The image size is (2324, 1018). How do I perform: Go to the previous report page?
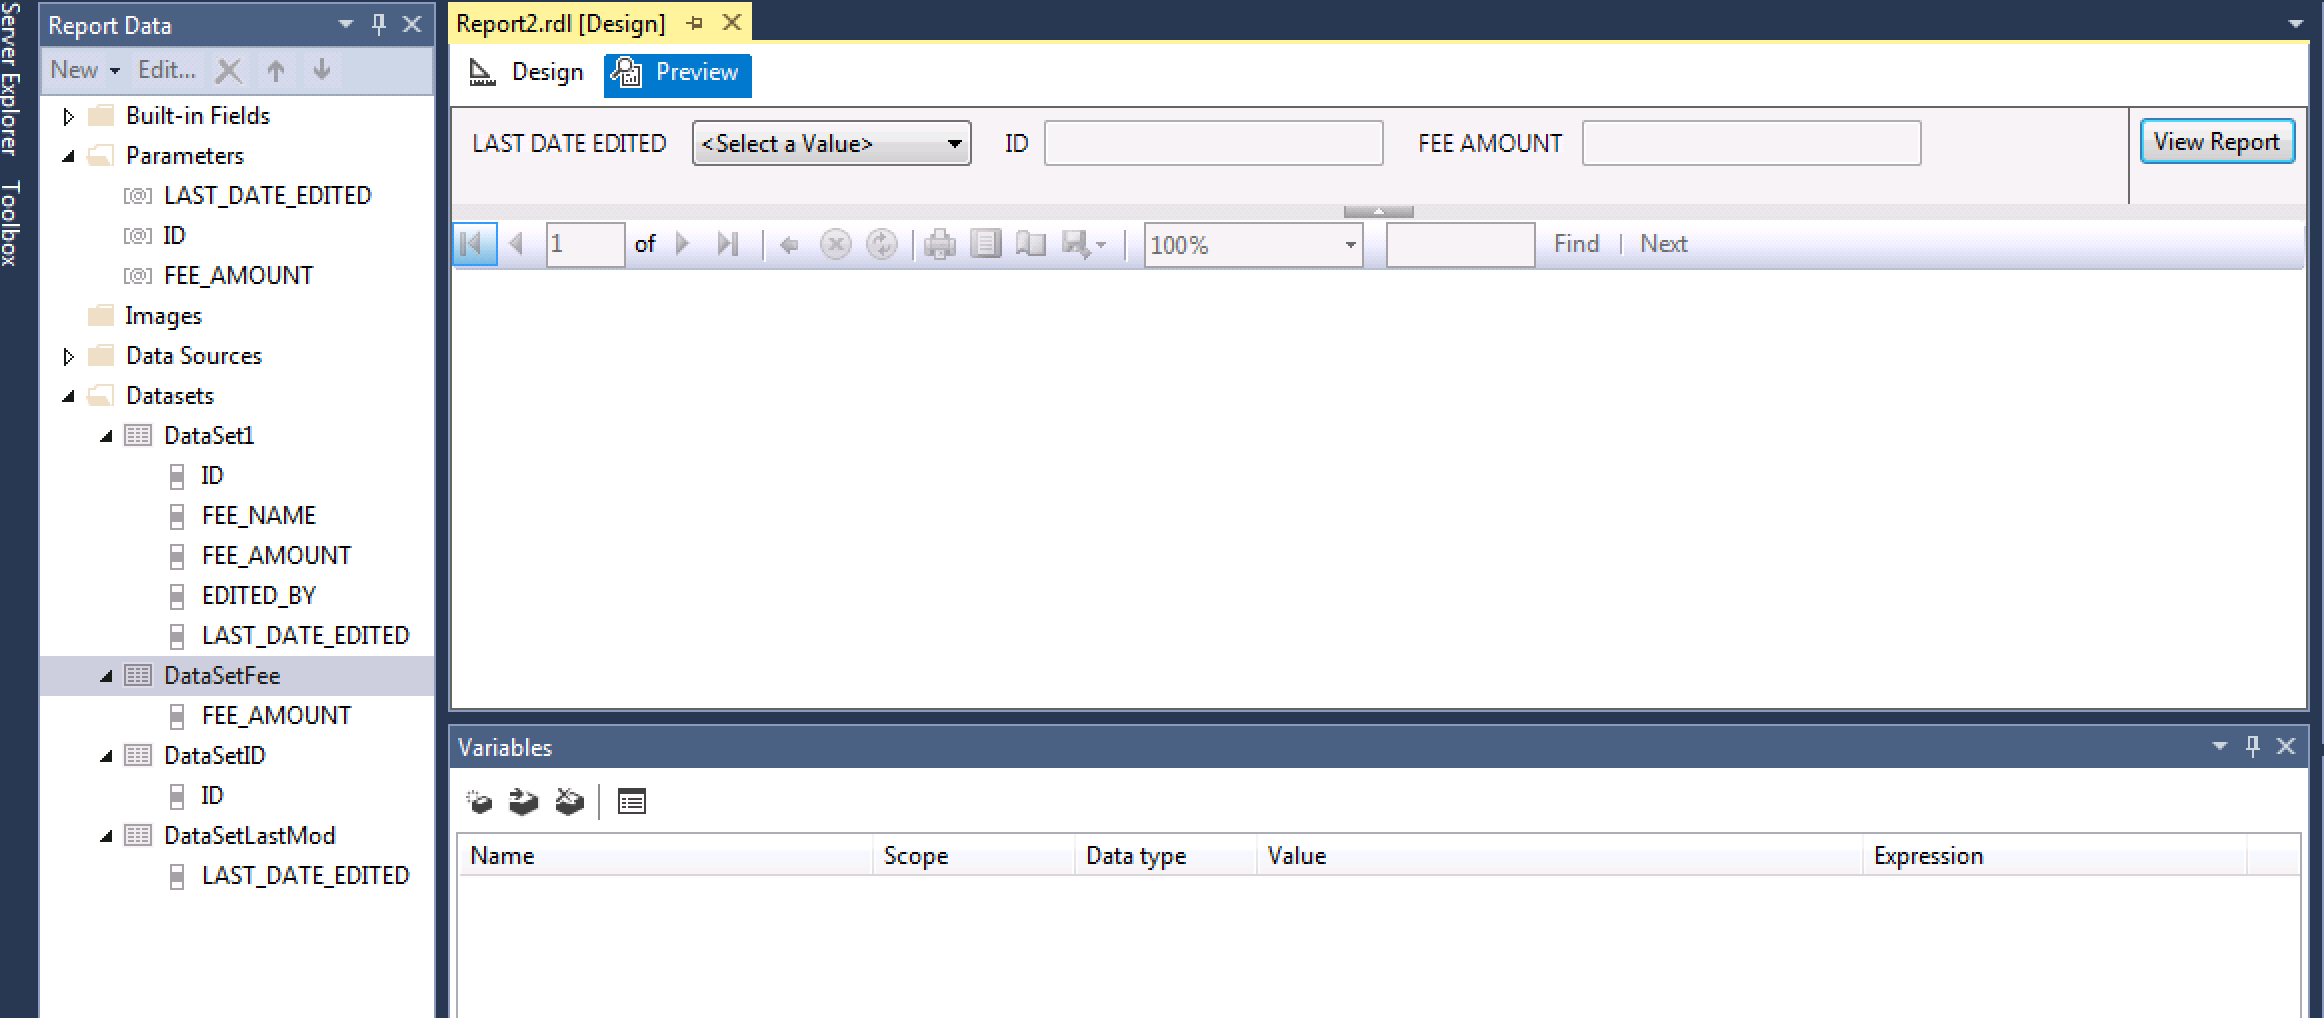coord(517,244)
